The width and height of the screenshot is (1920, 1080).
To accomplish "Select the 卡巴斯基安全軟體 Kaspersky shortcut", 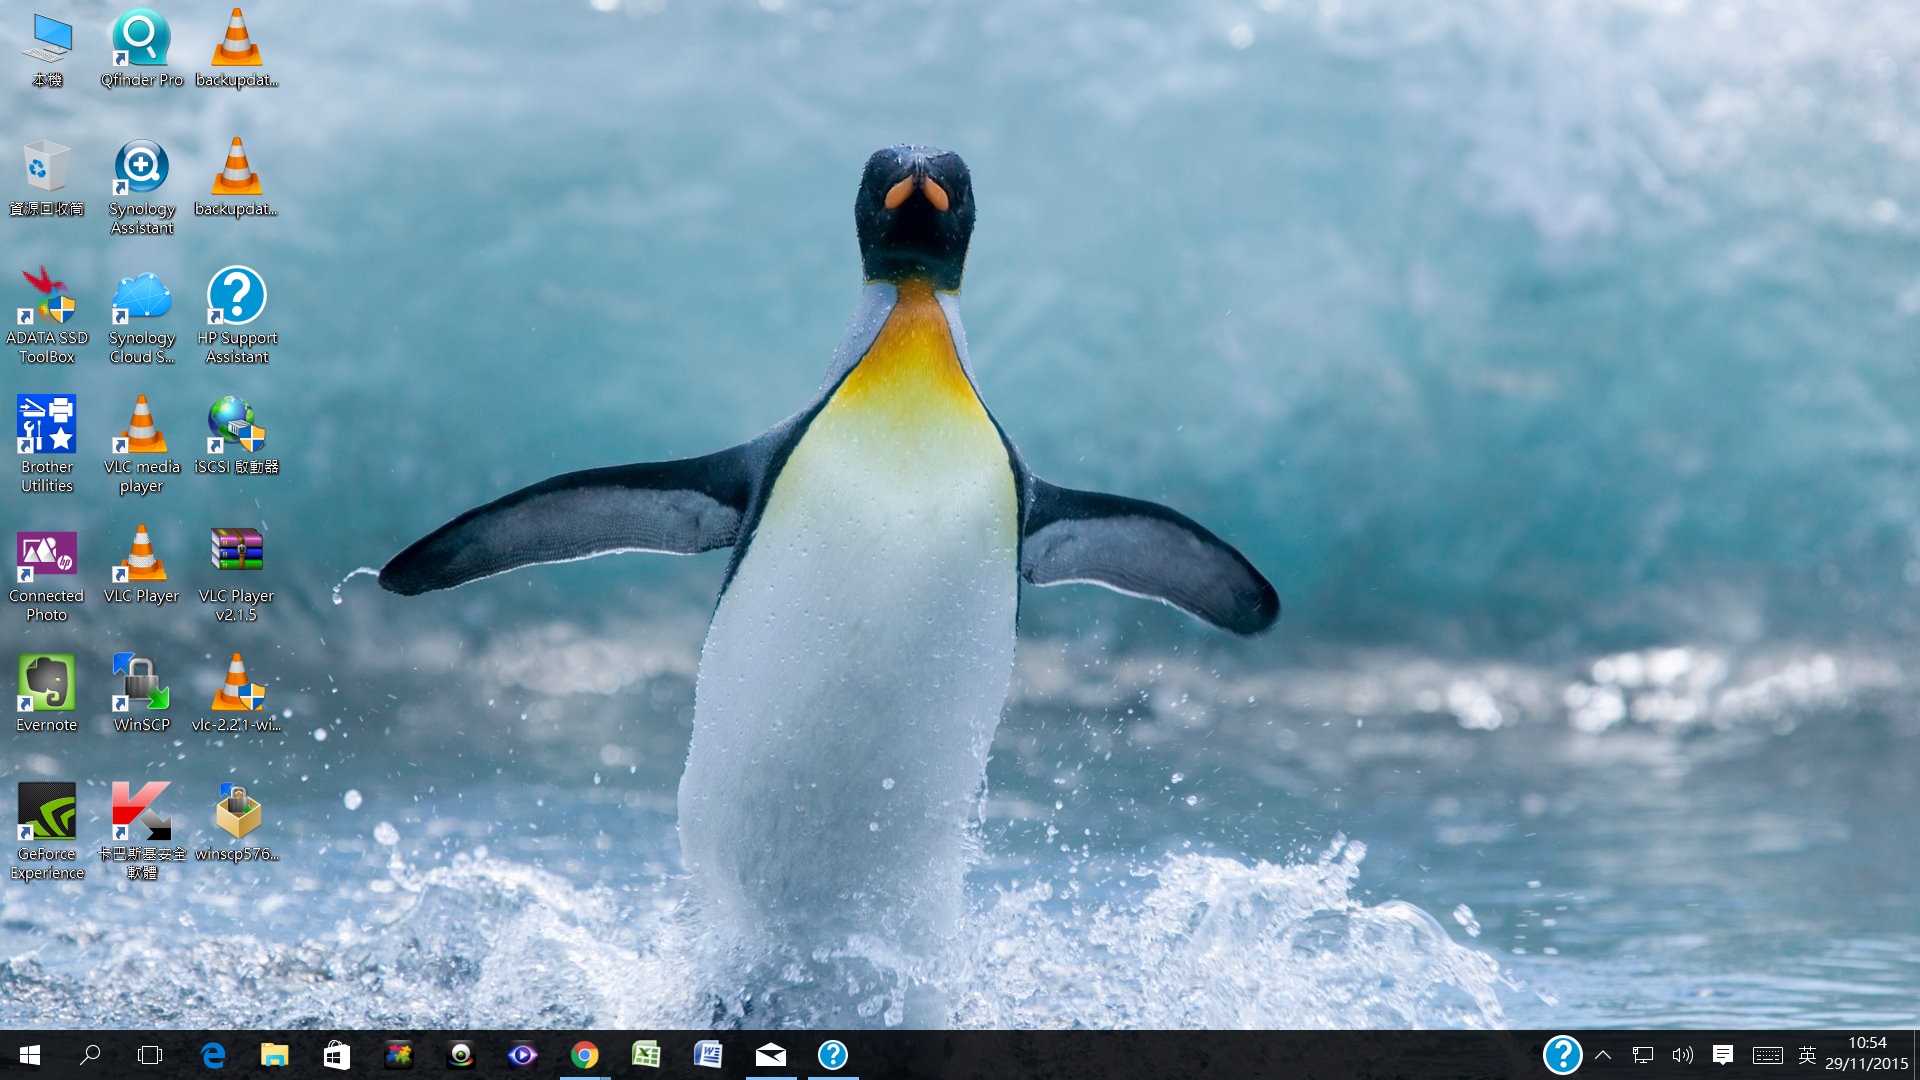I will pos(142,832).
